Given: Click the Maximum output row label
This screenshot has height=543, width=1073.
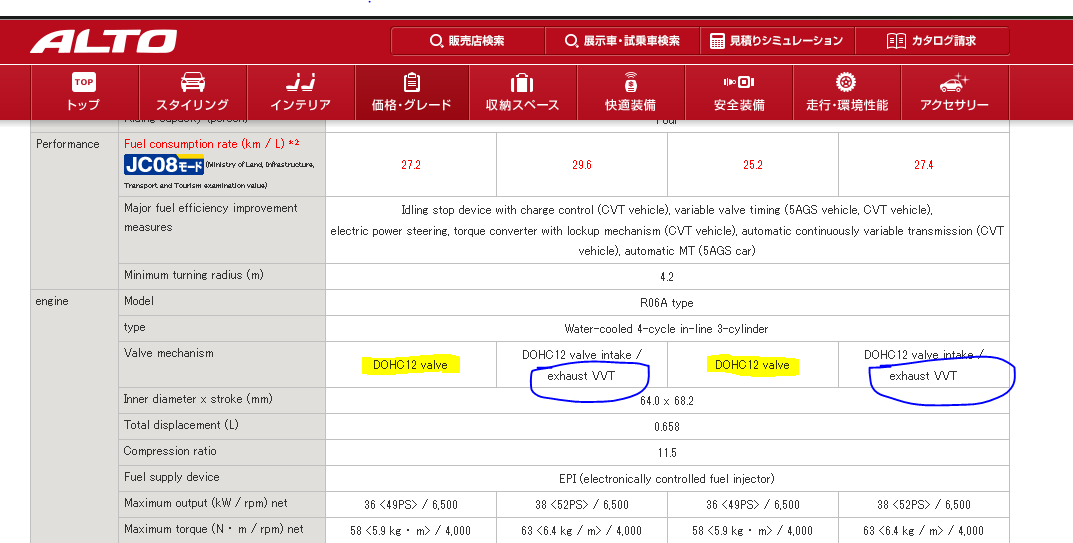Looking at the screenshot, I should pos(206,503).
